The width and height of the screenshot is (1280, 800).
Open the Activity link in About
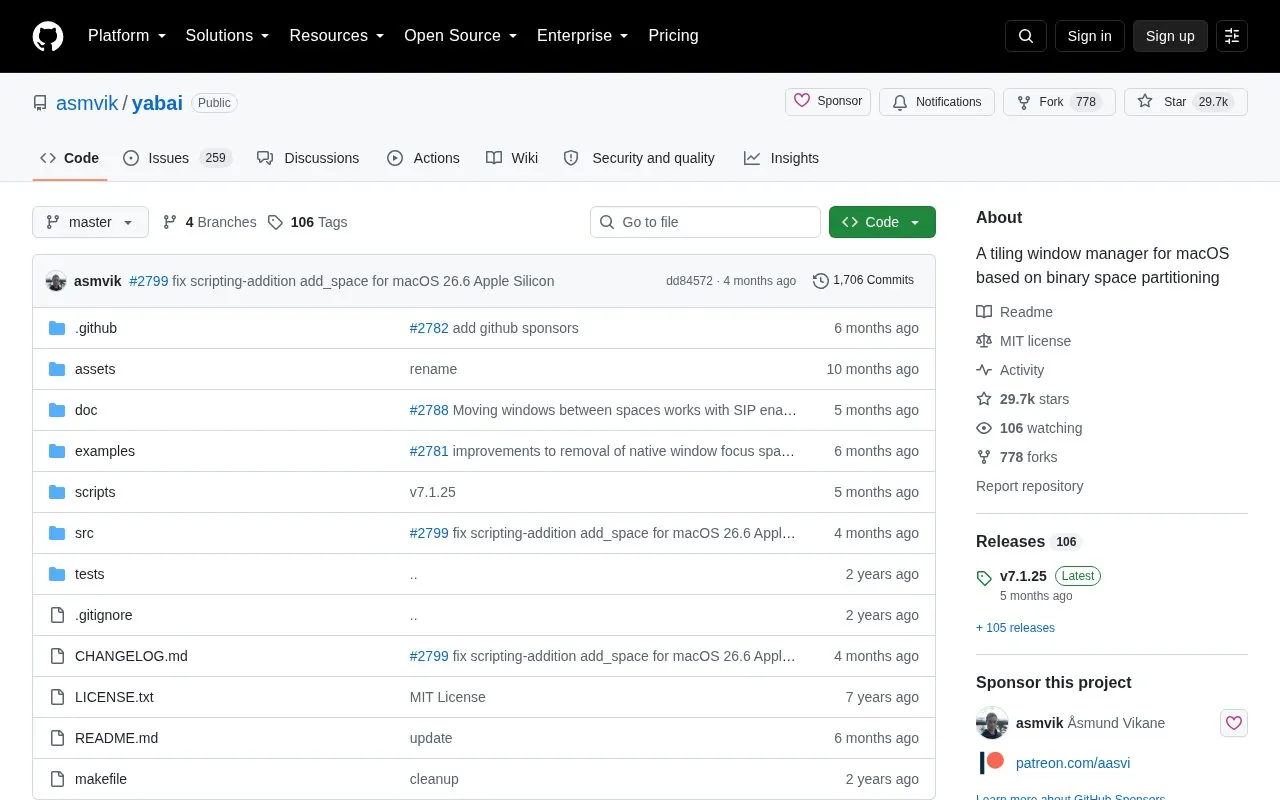point(1010,370)
